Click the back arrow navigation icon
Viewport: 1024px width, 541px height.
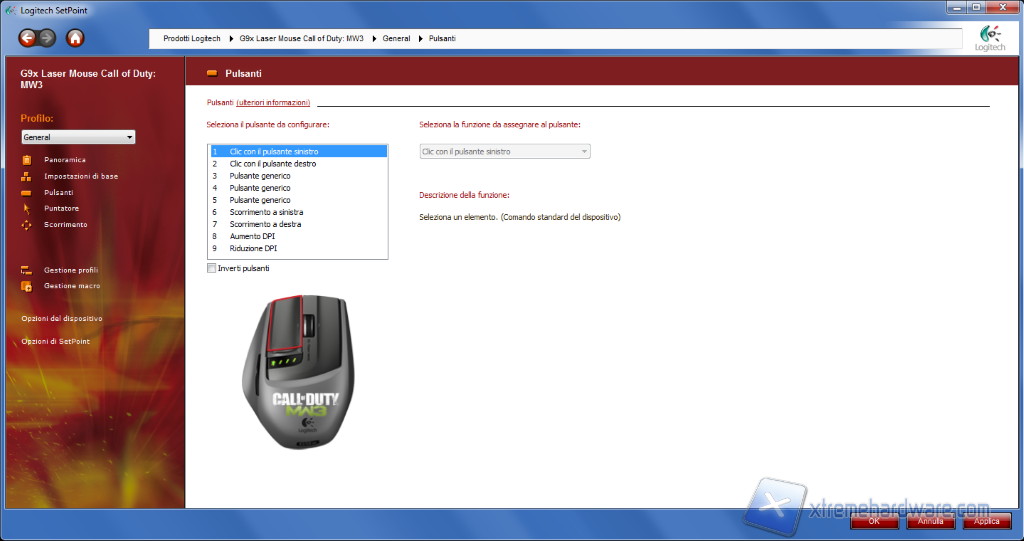pyautogui.click(x=27, y=38)
